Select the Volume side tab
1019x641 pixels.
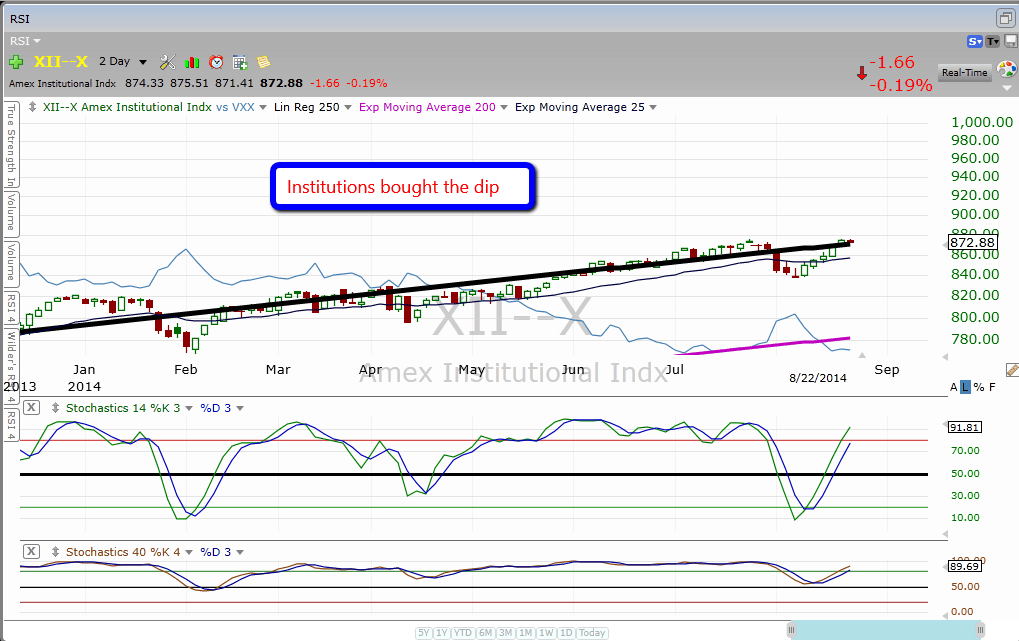coord(12,212)
